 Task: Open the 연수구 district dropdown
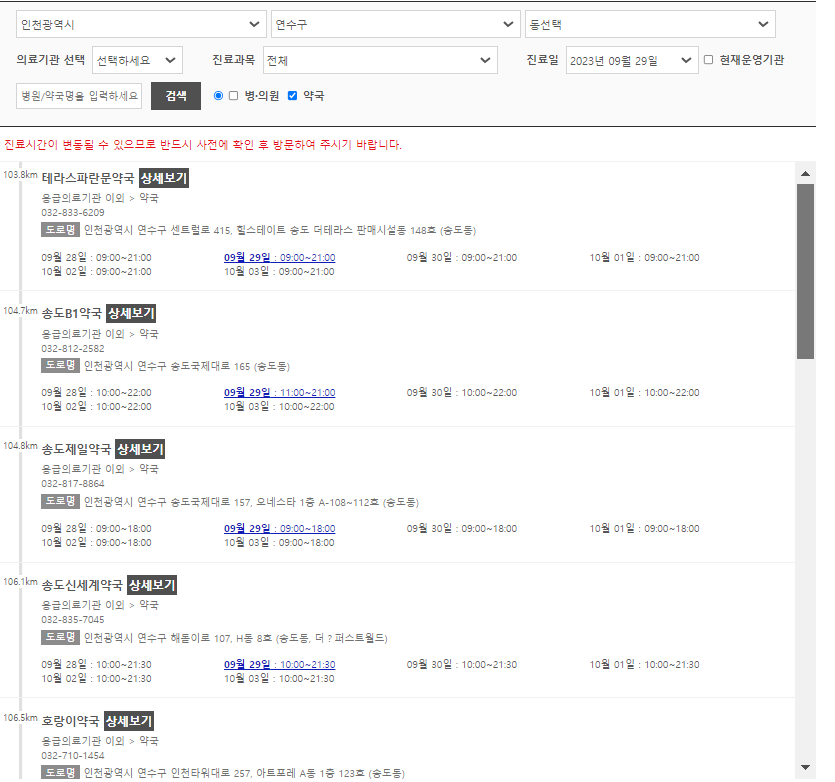click(x=396, y=25)
